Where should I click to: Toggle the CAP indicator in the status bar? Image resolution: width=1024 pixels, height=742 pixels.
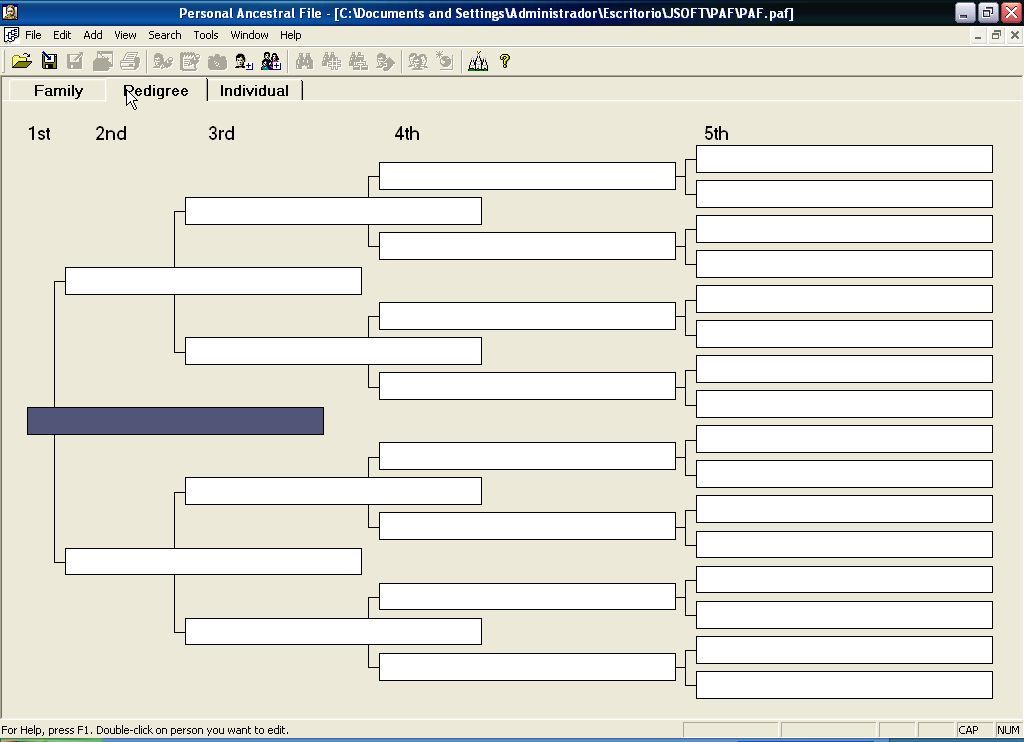(967, 729)
